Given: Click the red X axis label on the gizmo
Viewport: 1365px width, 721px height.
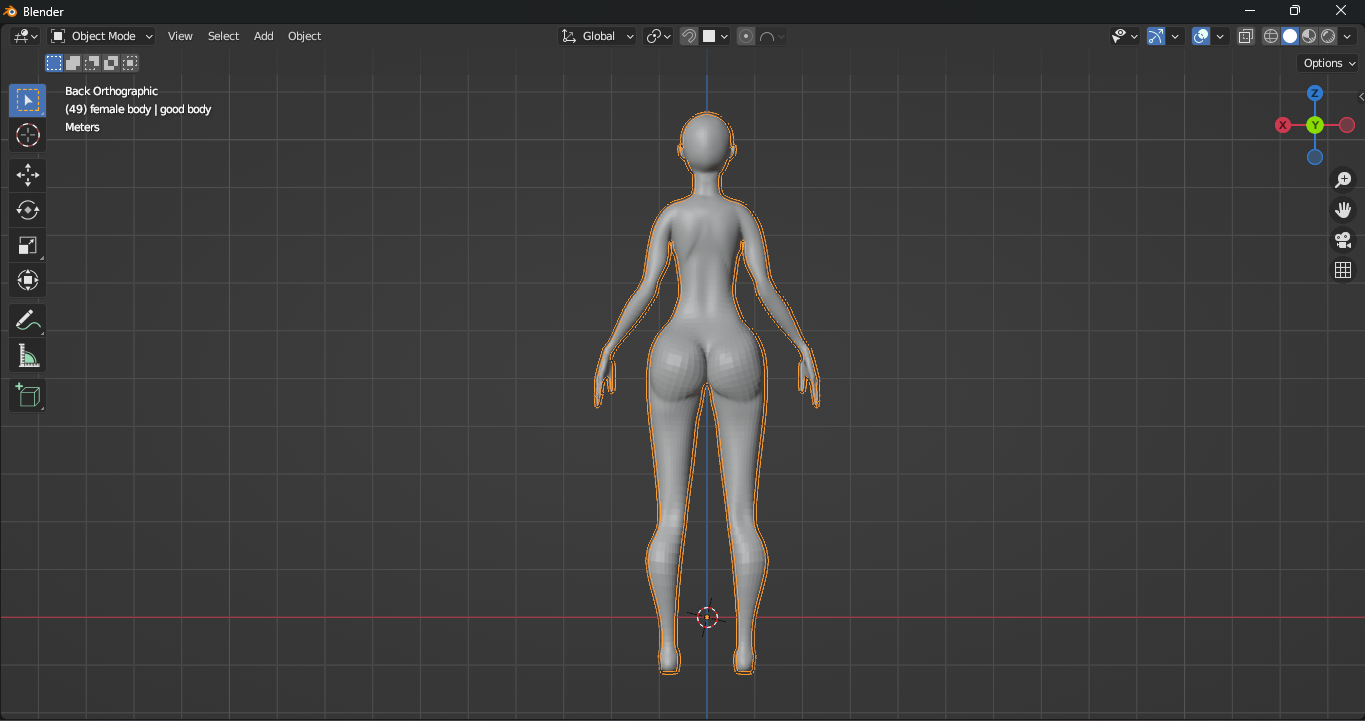Looking at the screenshot, I should tap(1283, 125).
